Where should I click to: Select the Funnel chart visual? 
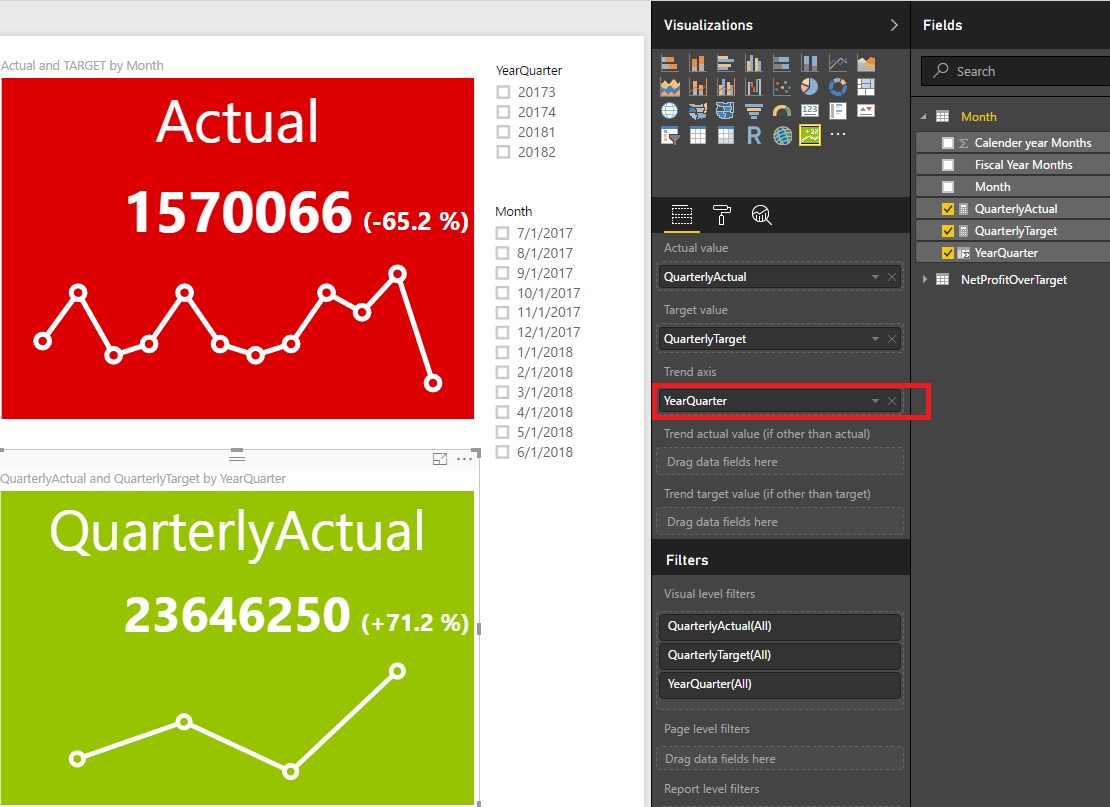(x=753, y=110)
